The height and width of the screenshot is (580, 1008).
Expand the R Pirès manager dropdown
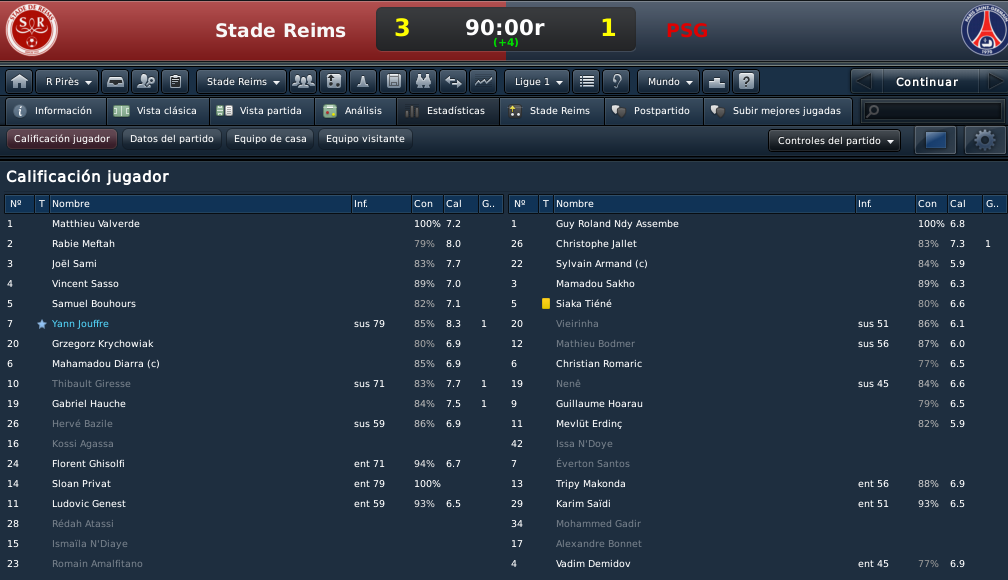[x=68, y=82]
